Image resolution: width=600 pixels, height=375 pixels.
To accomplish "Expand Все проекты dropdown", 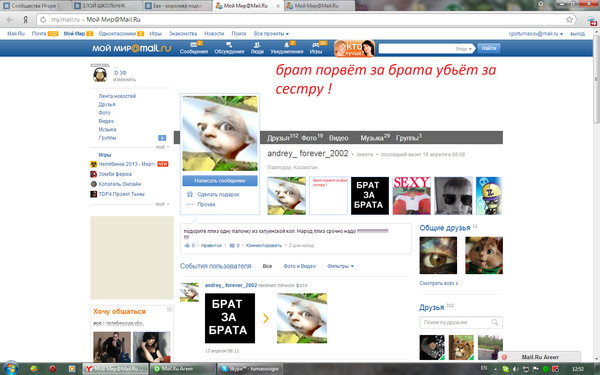I will 271,34.
